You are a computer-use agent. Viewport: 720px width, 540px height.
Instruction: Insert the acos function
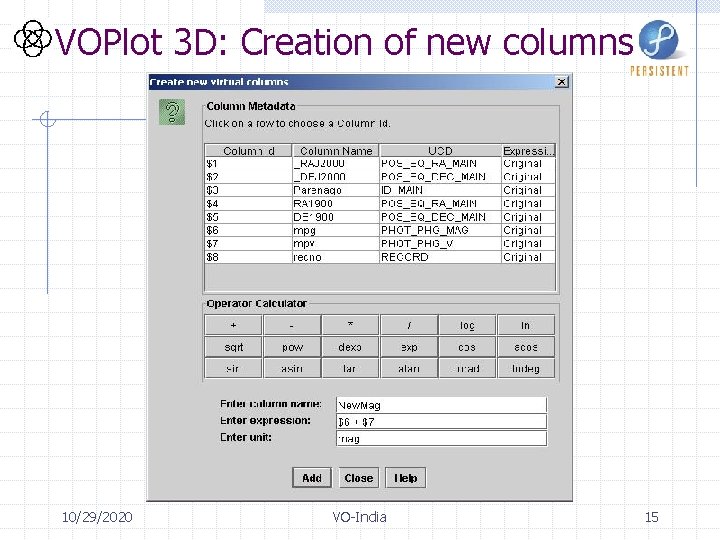[526, 347]
